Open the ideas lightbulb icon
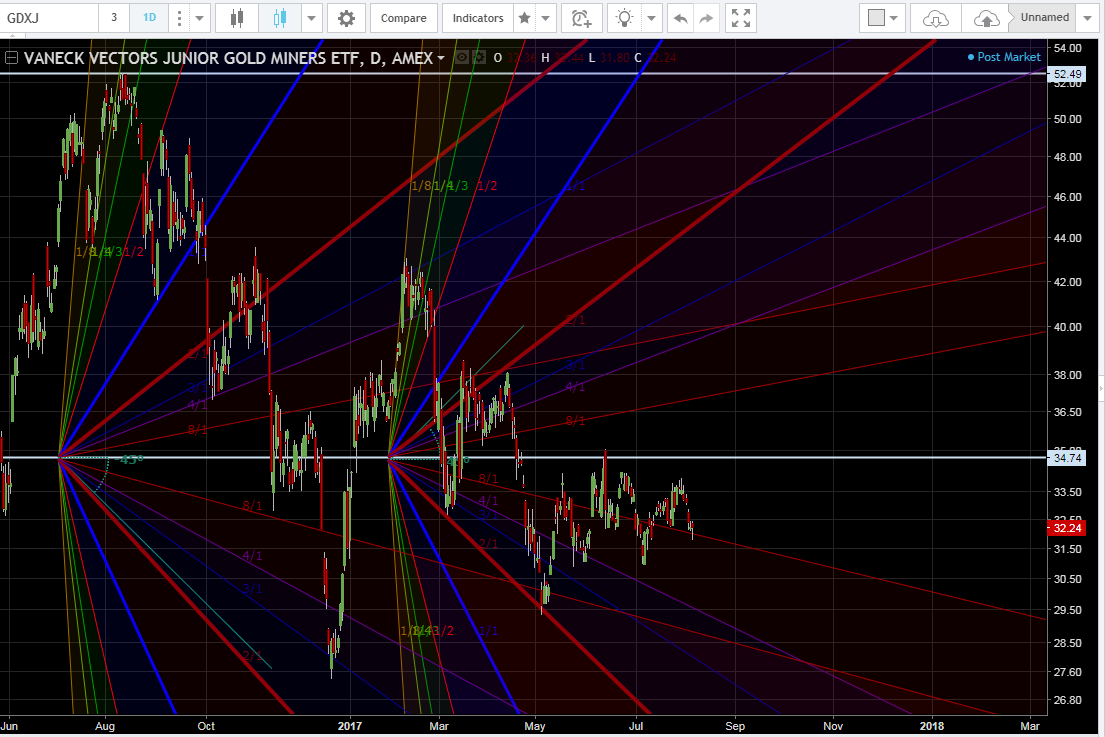Screen dimensions: 1105x737 click(624, 18)
